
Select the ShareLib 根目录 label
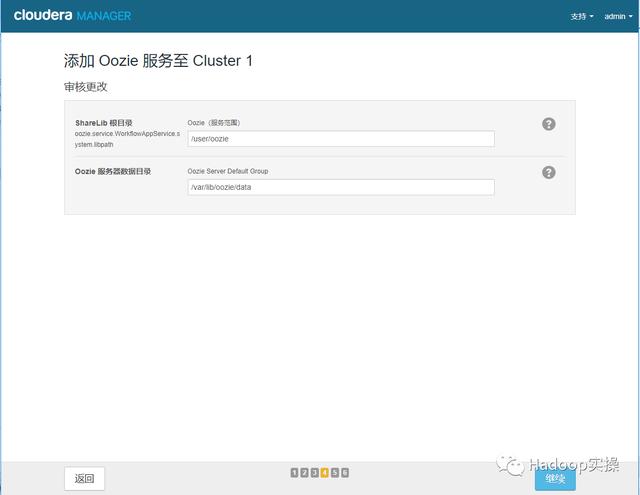pos(104,123)
